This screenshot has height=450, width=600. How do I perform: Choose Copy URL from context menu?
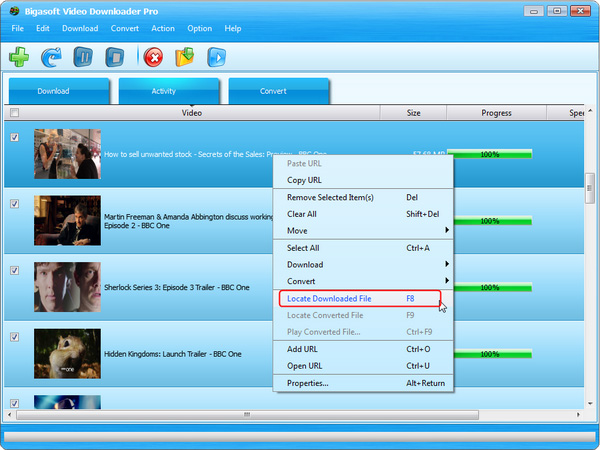pyautogui.click(x=363, y=180)
